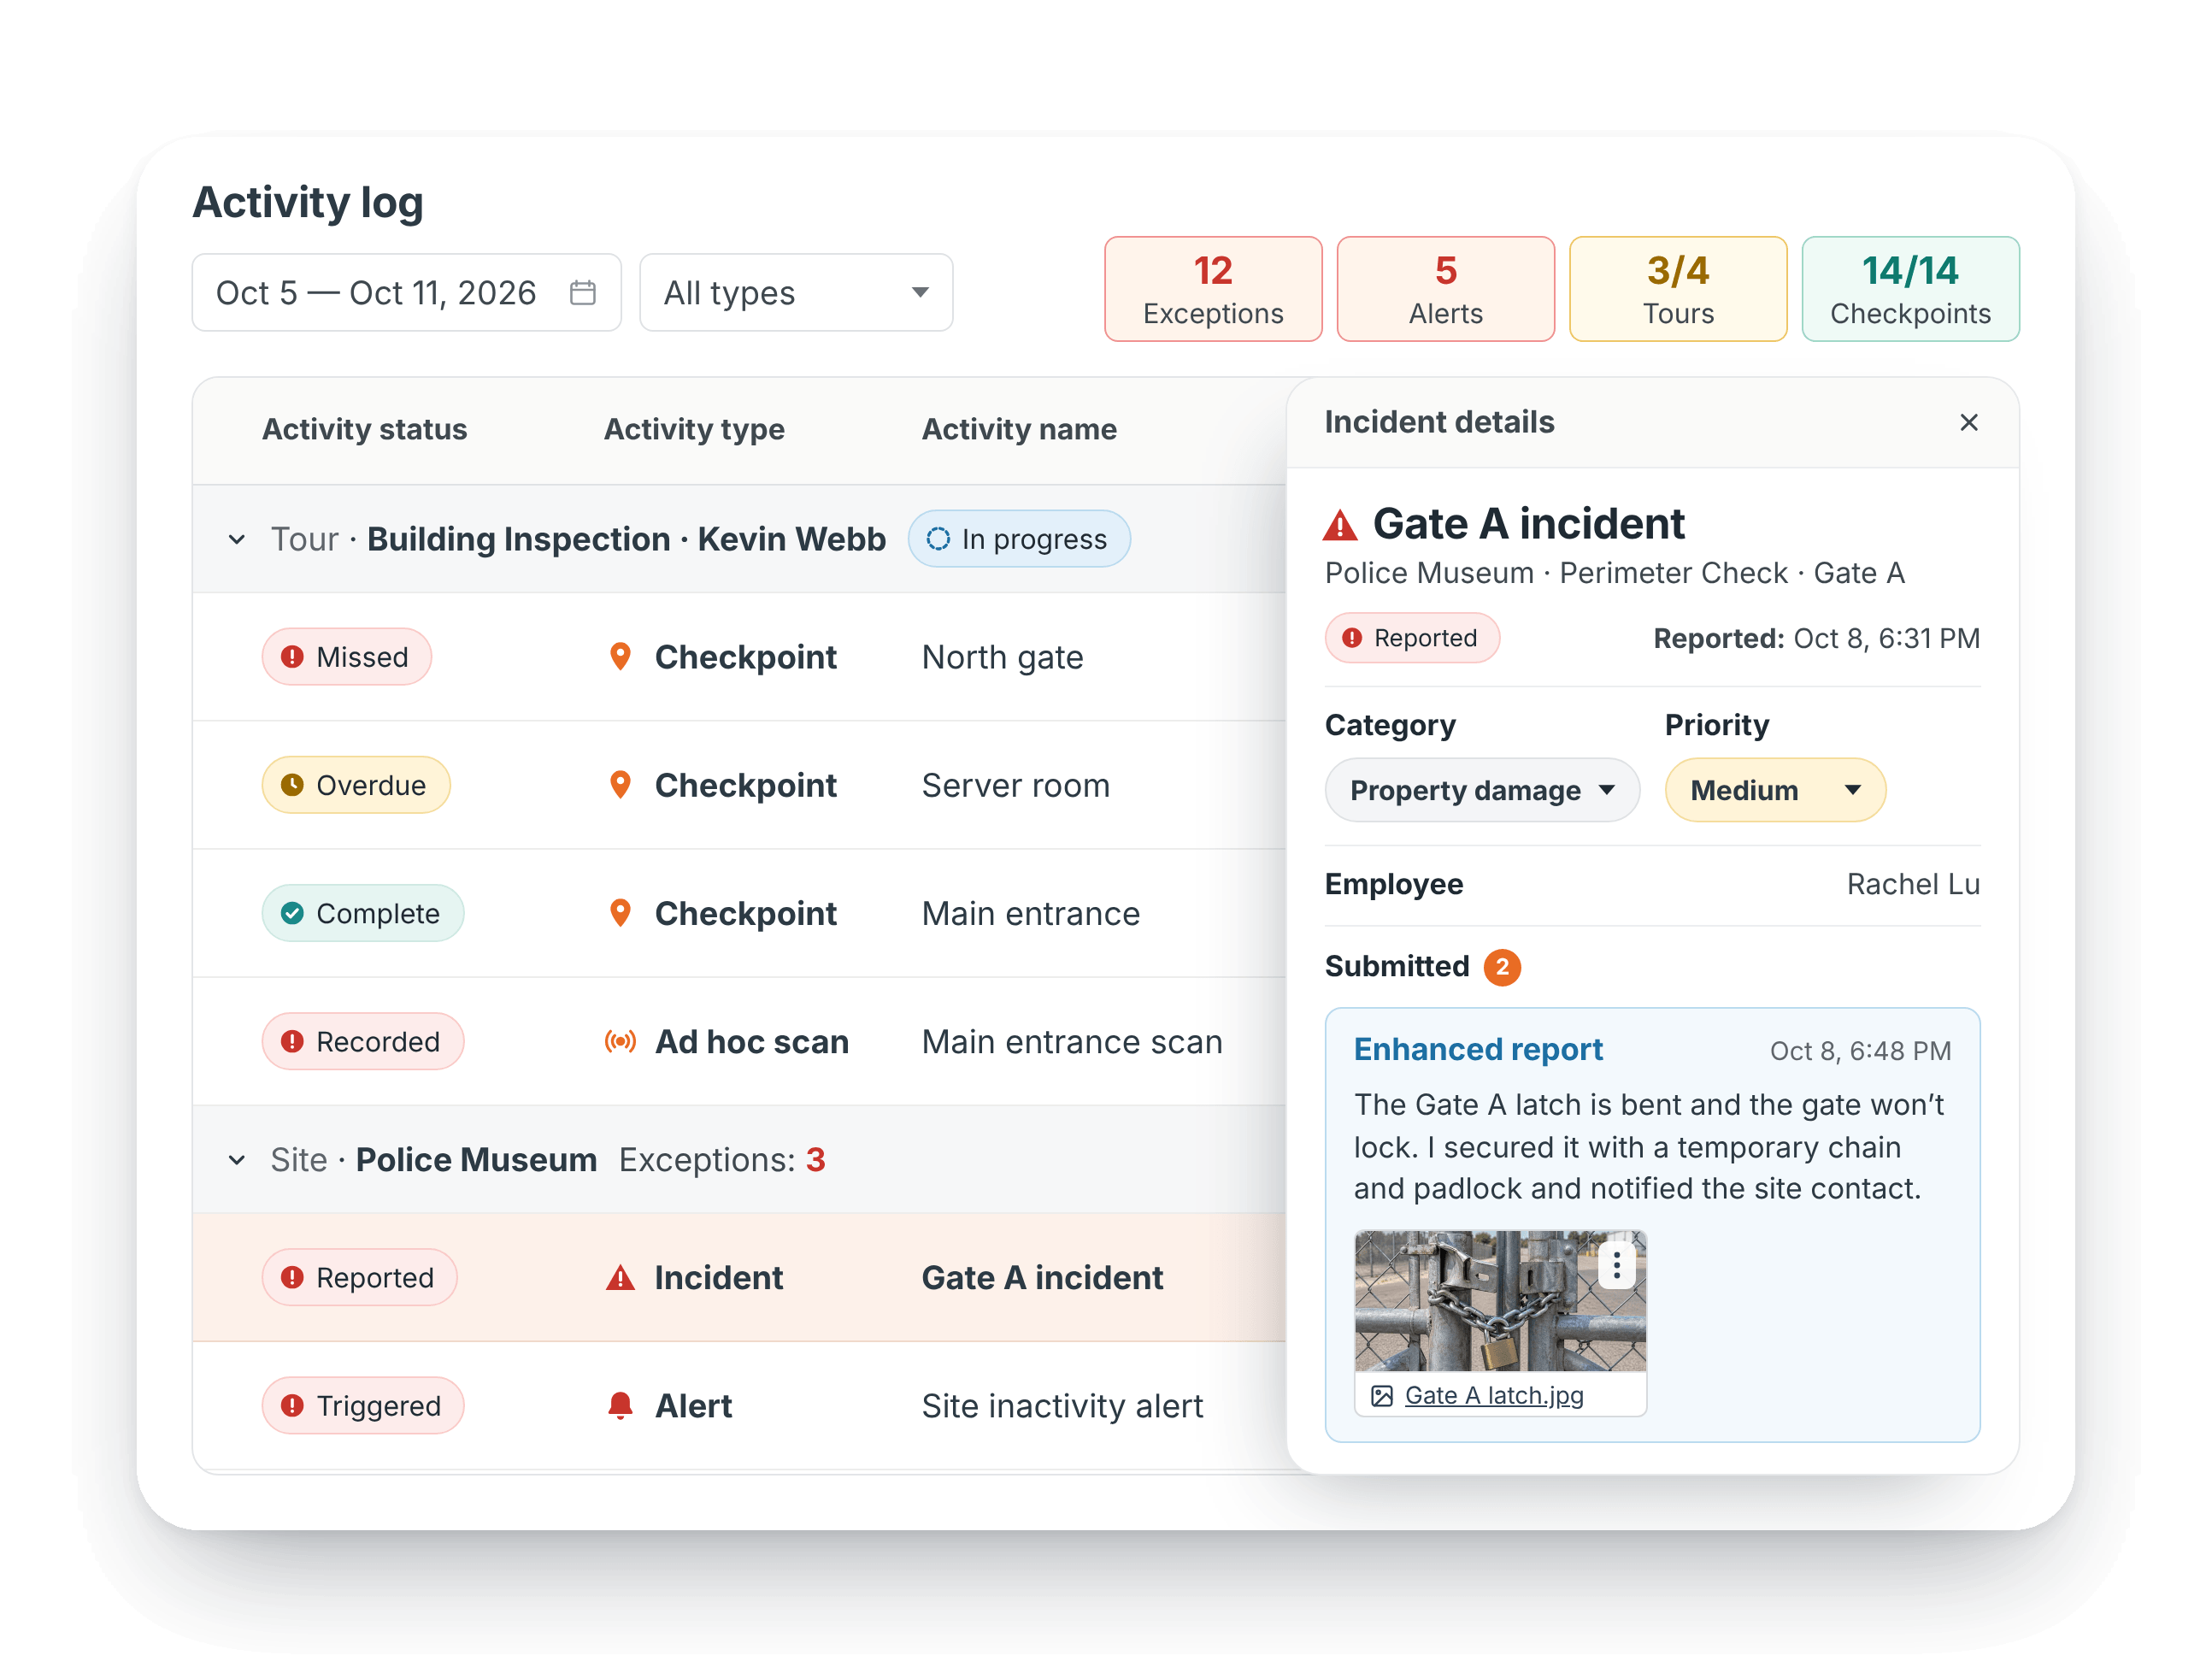
Task: Click the pin icon in North gate row
Action: [x=620, y=657]
